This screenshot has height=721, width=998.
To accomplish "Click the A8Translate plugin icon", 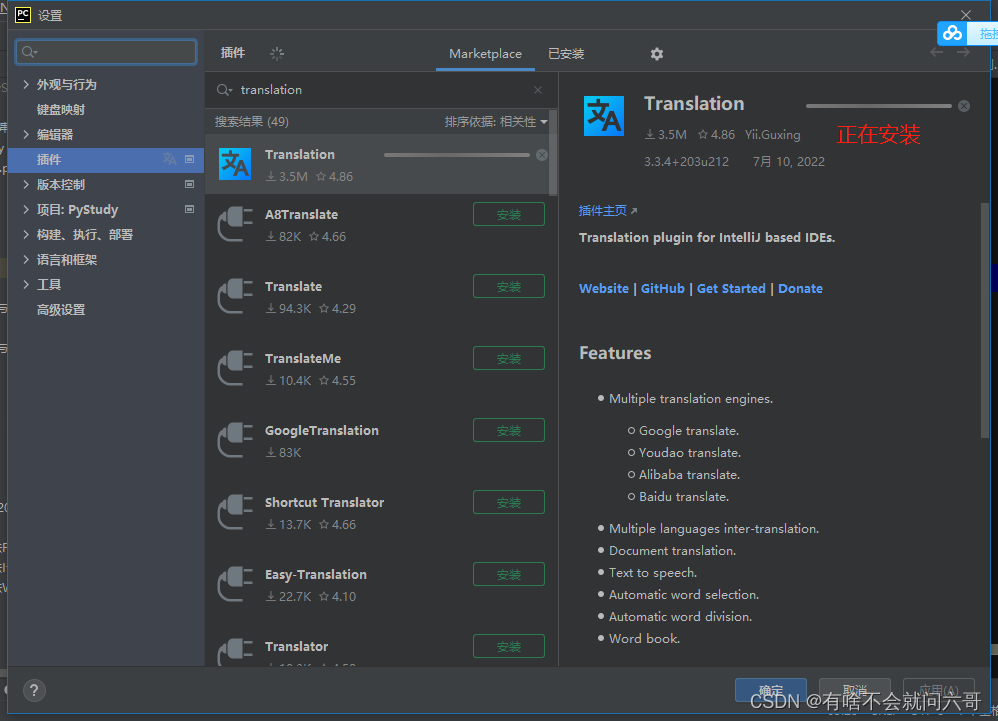I will click(x=235, y=224).
